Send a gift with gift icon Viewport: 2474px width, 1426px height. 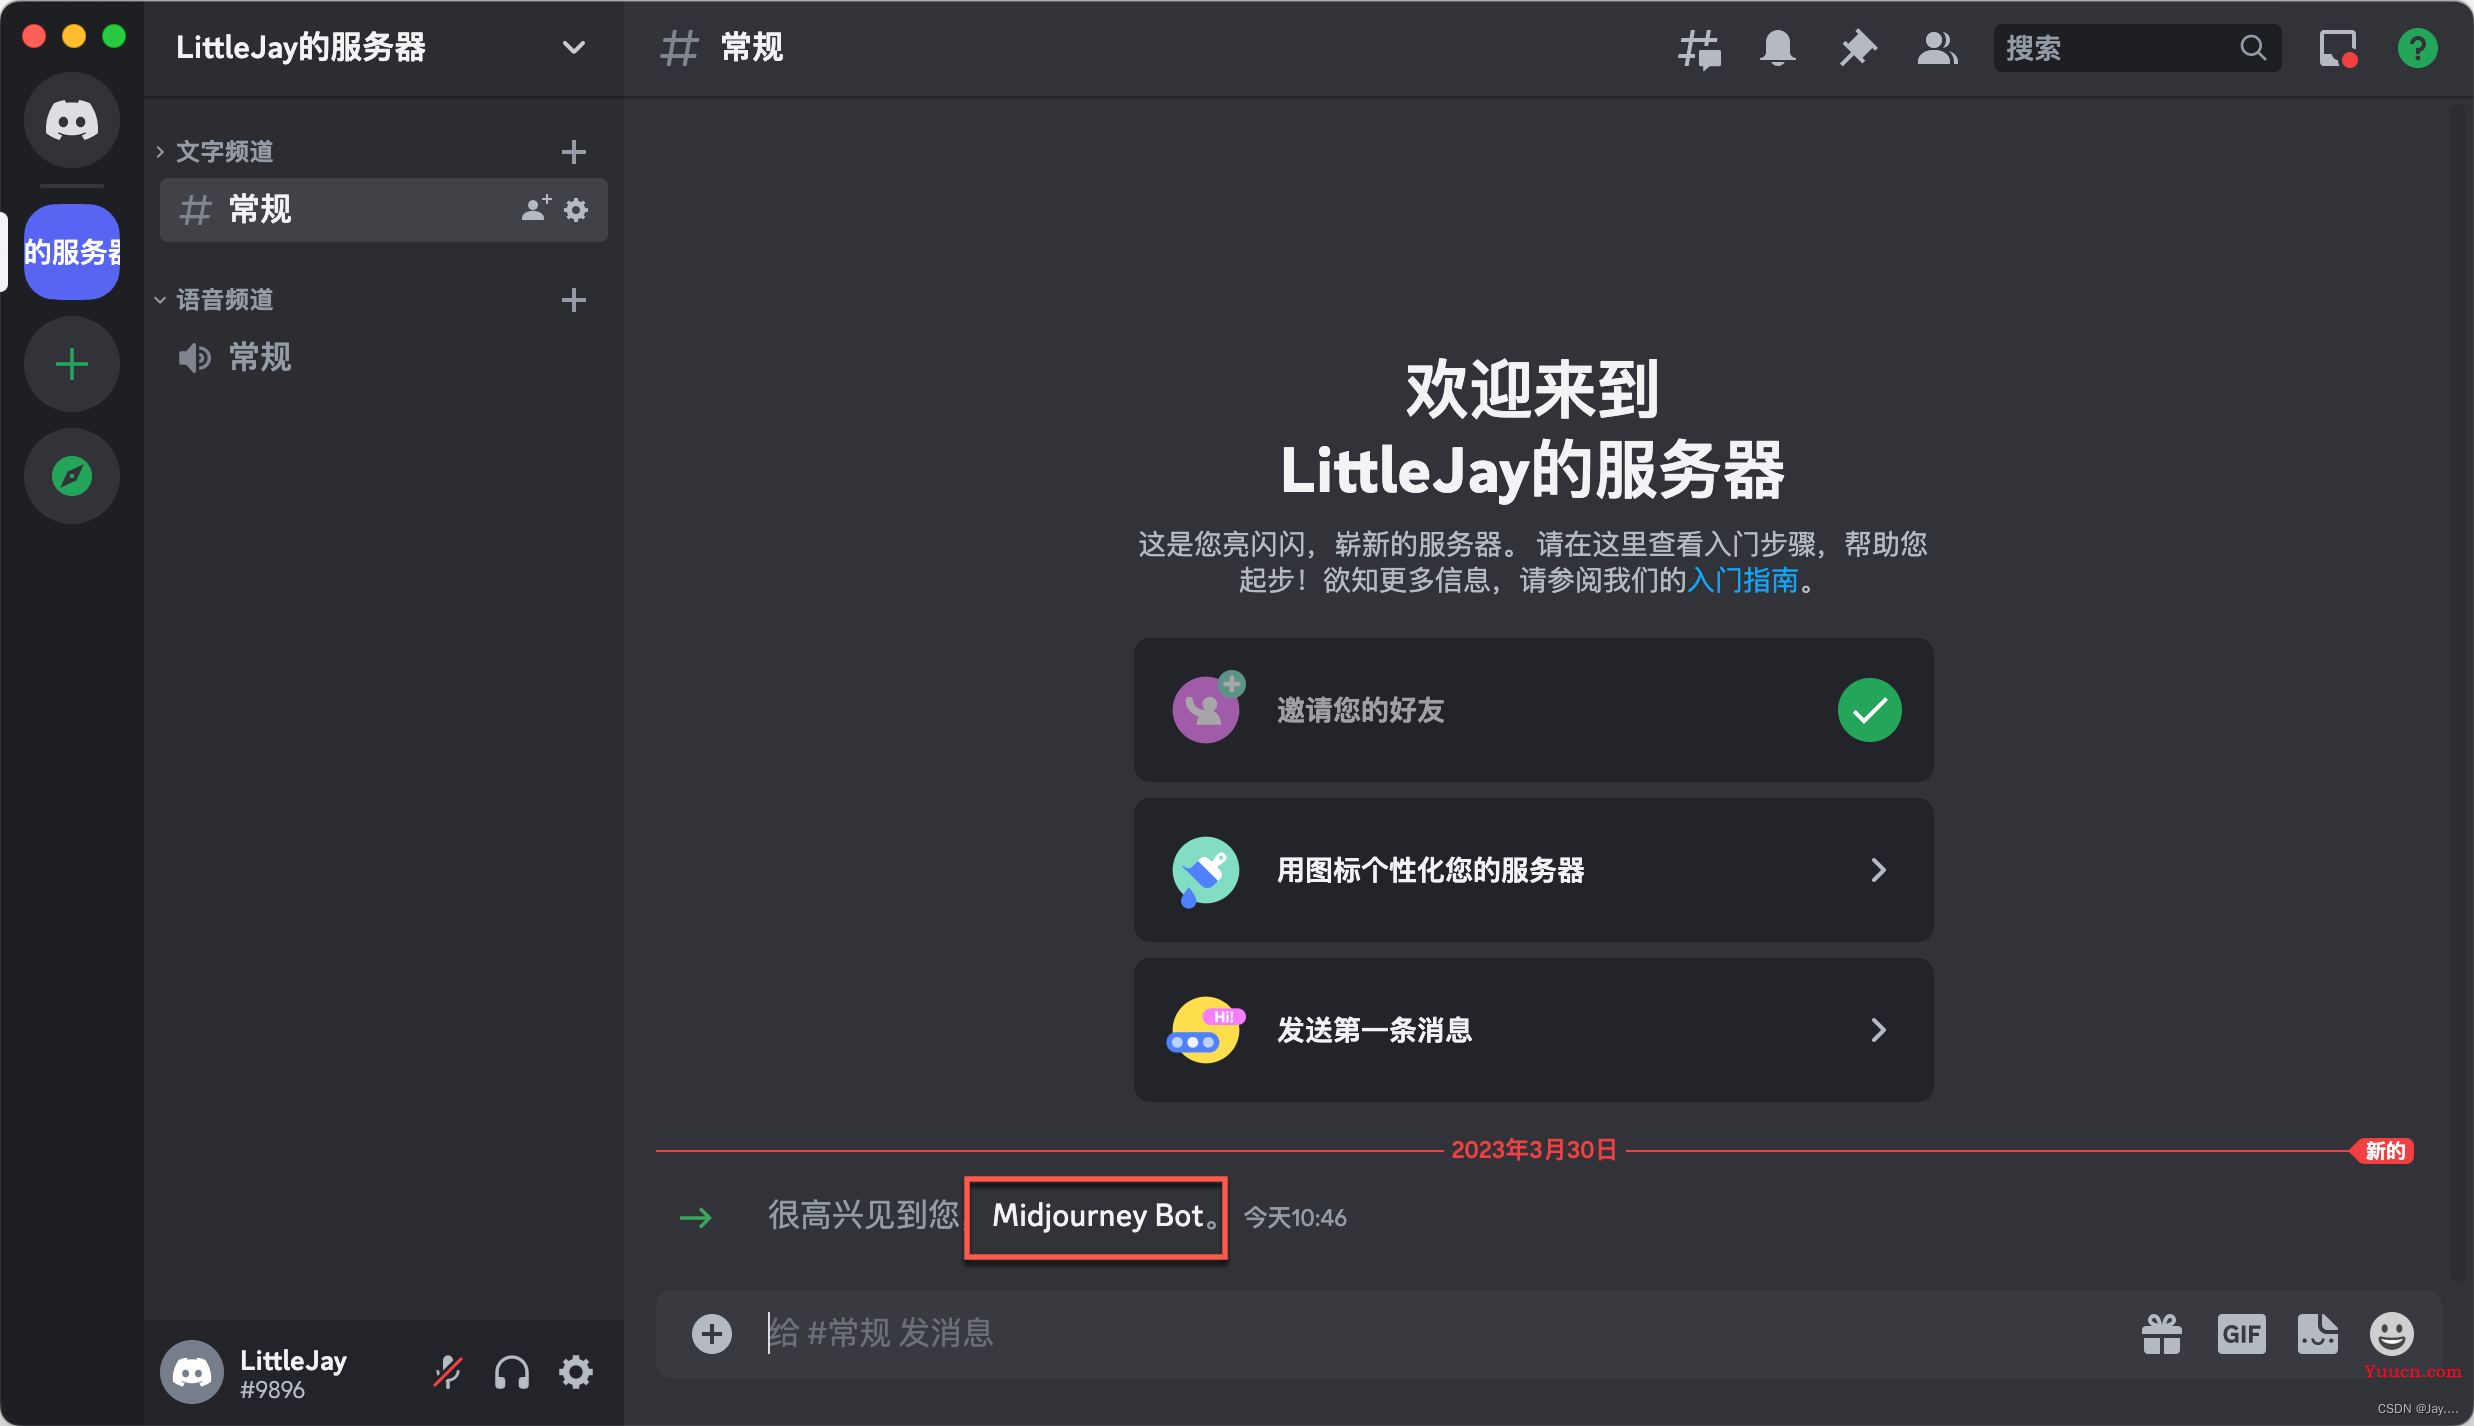[x=2162, y=1334]
